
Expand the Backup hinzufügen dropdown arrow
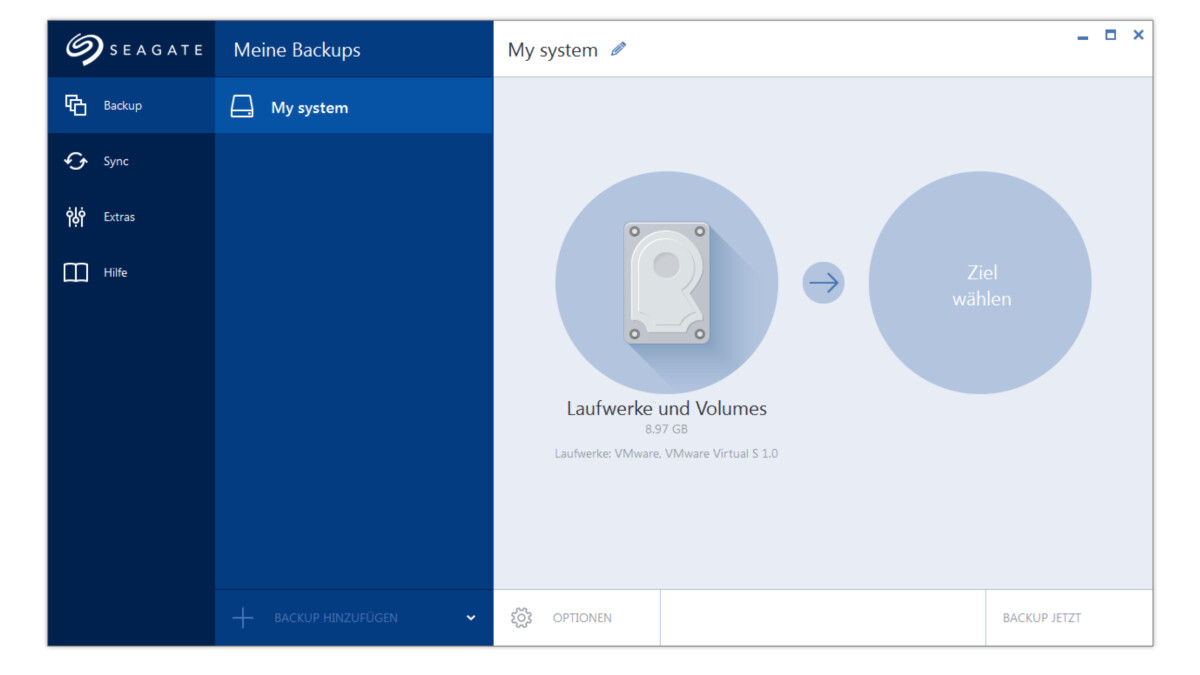point(471,618)
